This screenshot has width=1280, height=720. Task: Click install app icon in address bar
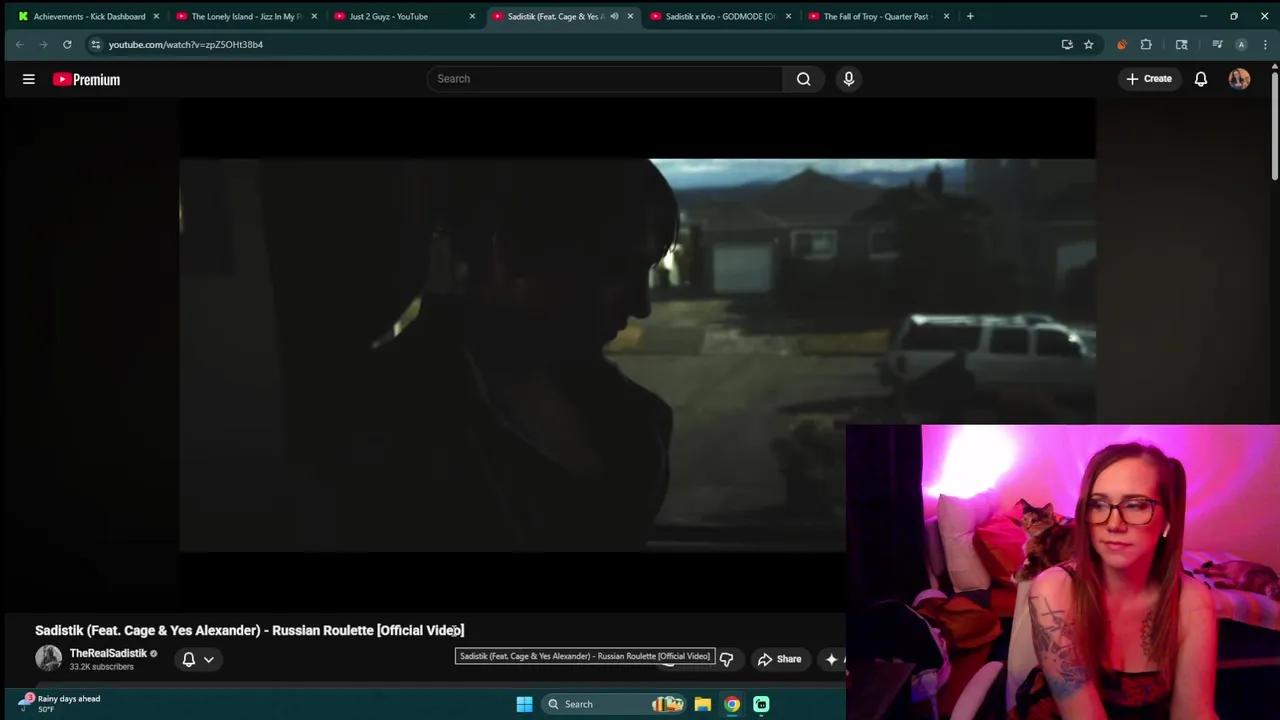[1067, 44]
